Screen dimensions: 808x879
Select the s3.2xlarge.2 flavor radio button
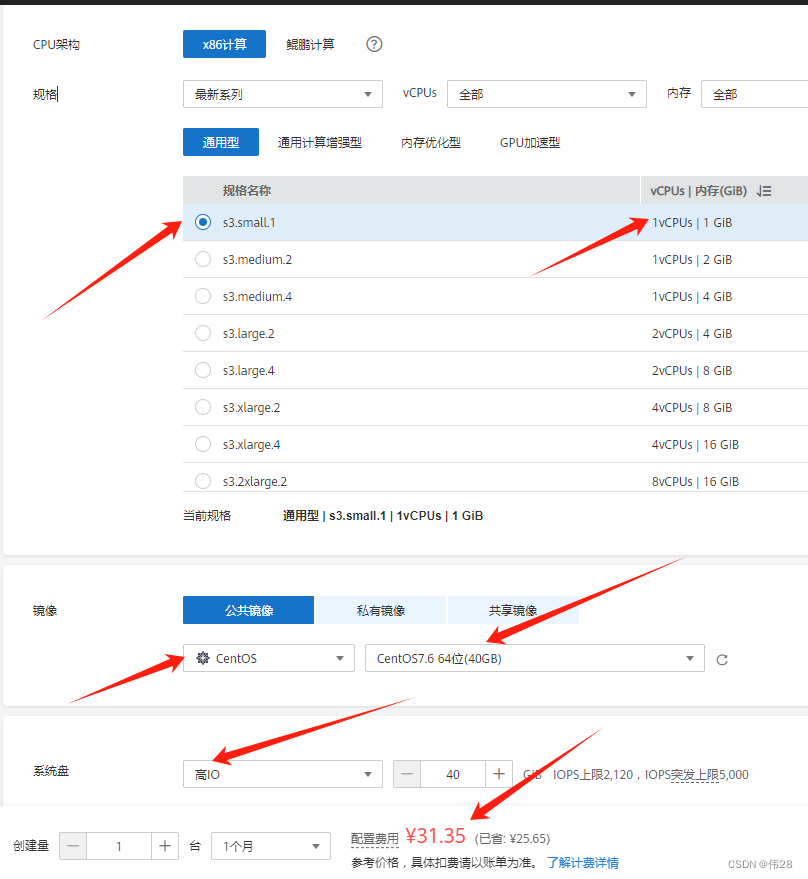coord(203,481)
